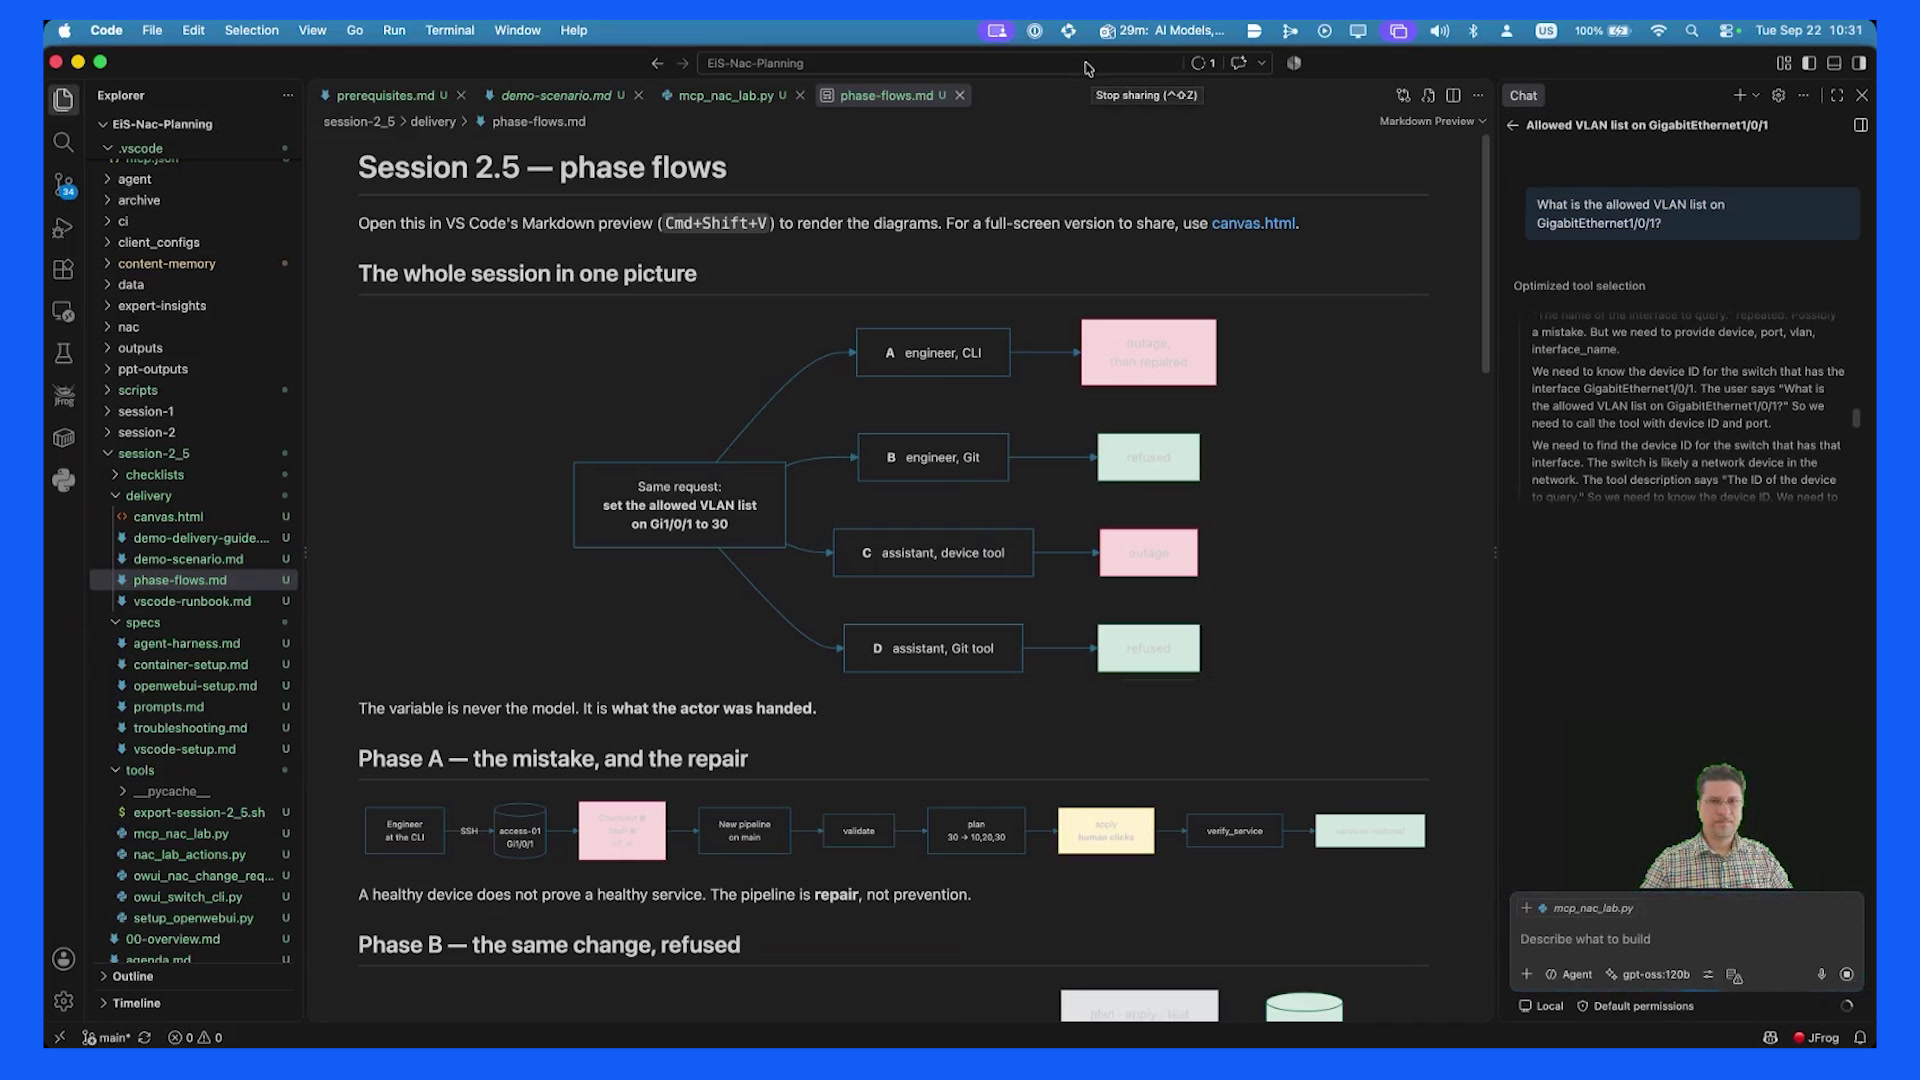Click JFrog in the status bar
Screen dimensions: 1920x1080
pos(1816,1037)
